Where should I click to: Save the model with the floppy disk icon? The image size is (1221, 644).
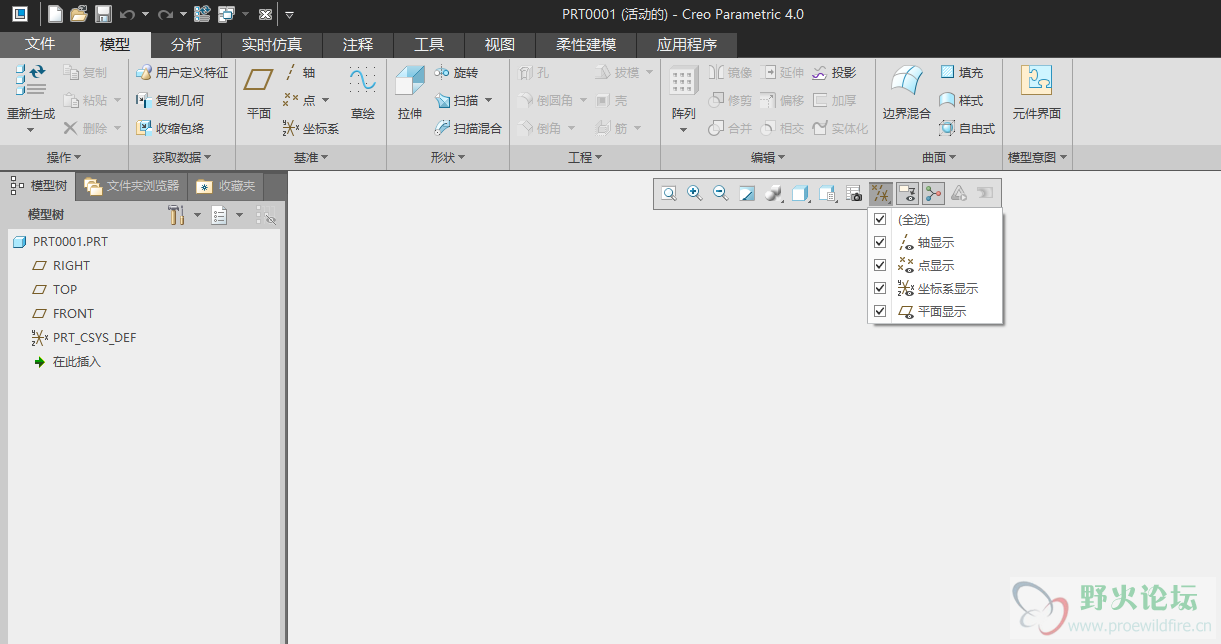(103, 14)
